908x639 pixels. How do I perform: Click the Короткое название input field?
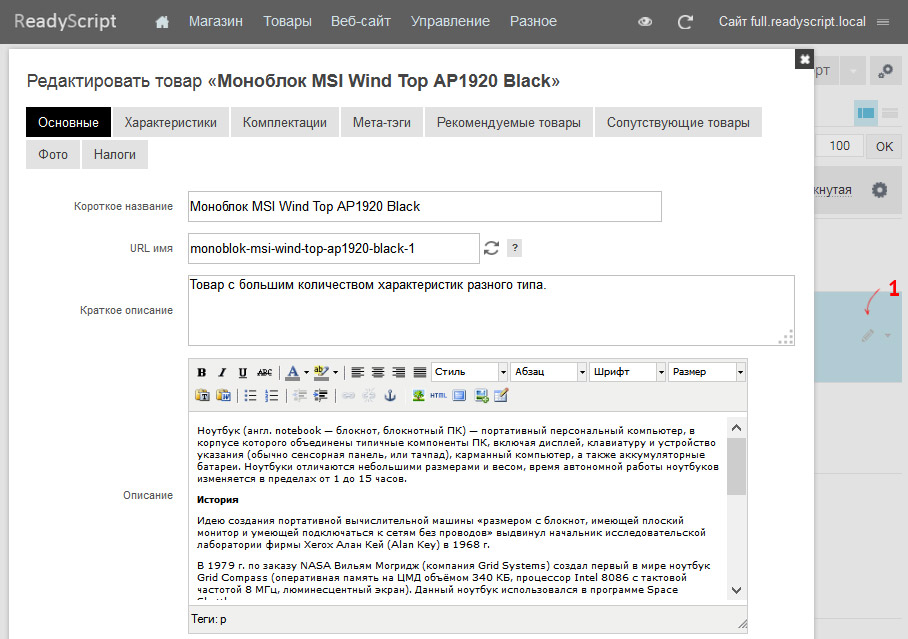(x=424, y=206)
